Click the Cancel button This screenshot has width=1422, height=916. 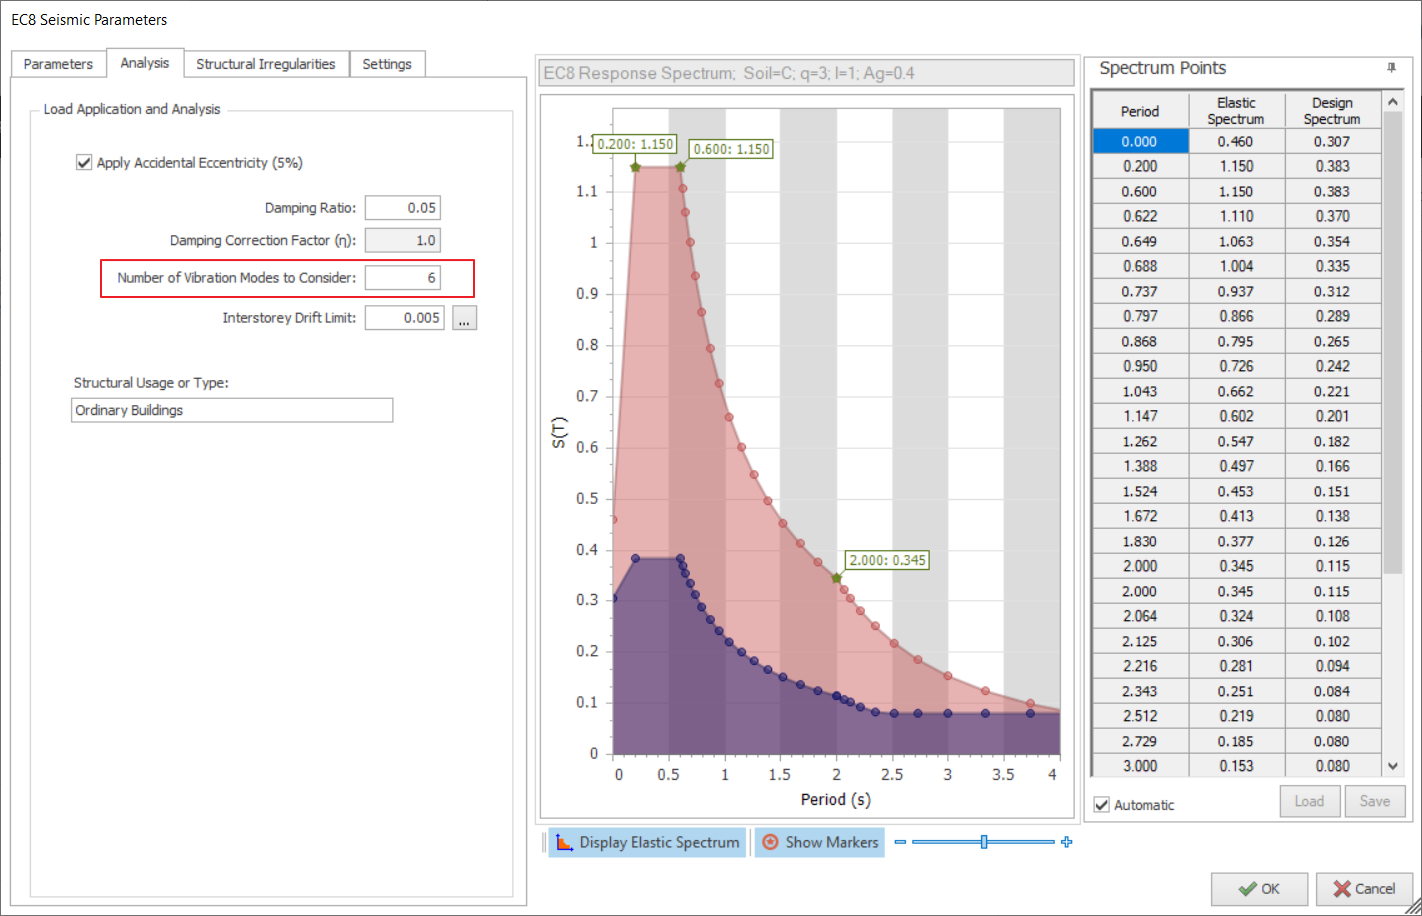1364,889
